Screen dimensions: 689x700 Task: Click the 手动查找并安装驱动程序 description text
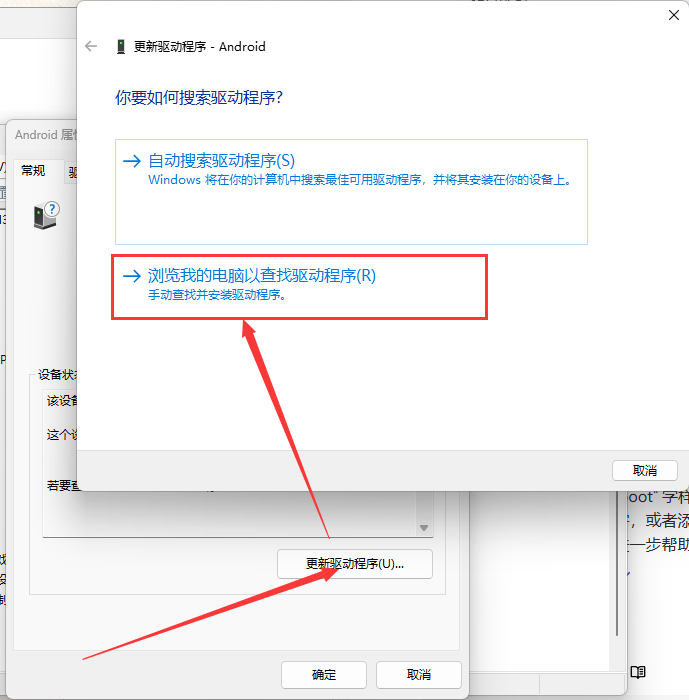tap(216, 296)
